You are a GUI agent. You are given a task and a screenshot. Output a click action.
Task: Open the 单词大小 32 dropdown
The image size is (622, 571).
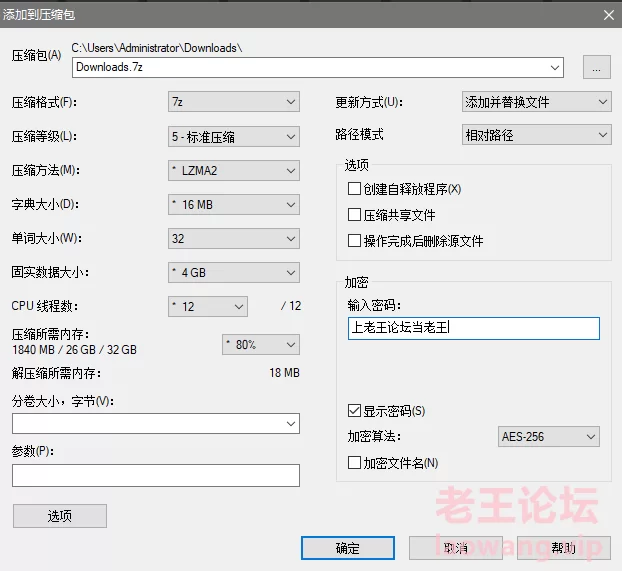point(234,238)
